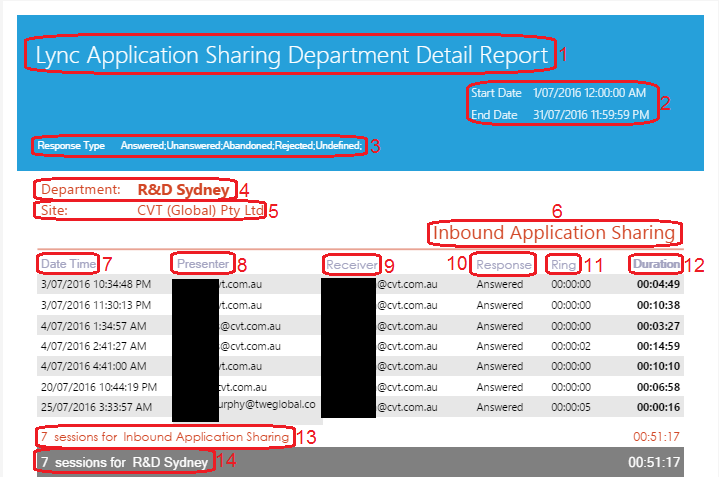Click the Lync Application Sharing Department Detail Report title
719x477 pixels.
pyautogui.click(x=292, y=55)
